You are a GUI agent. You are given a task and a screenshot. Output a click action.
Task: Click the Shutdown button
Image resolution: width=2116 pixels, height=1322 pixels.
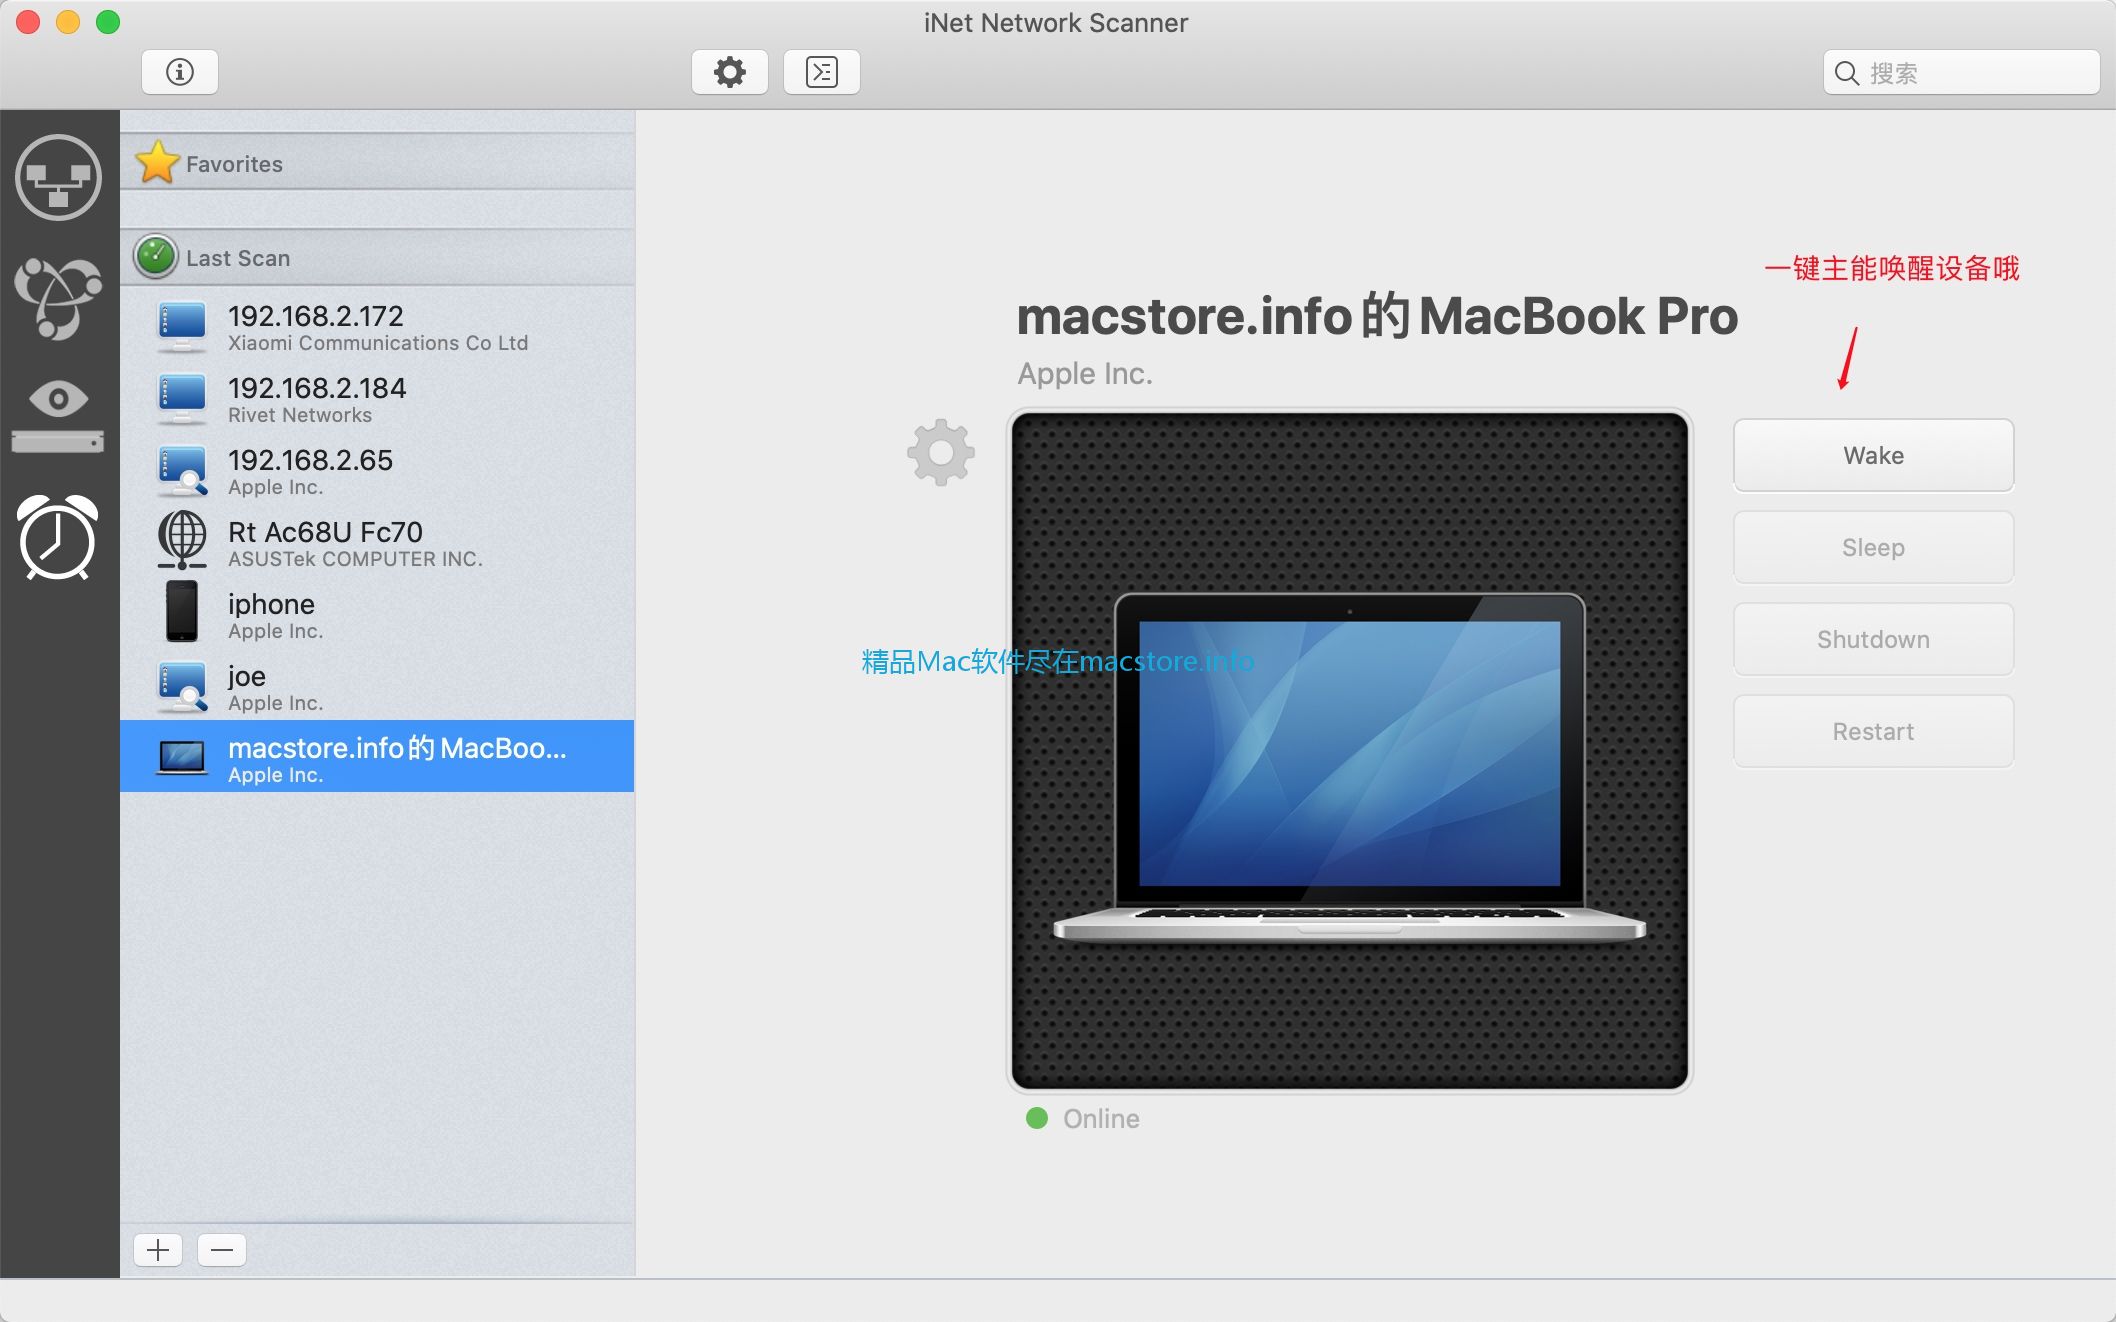point(1873,639)
